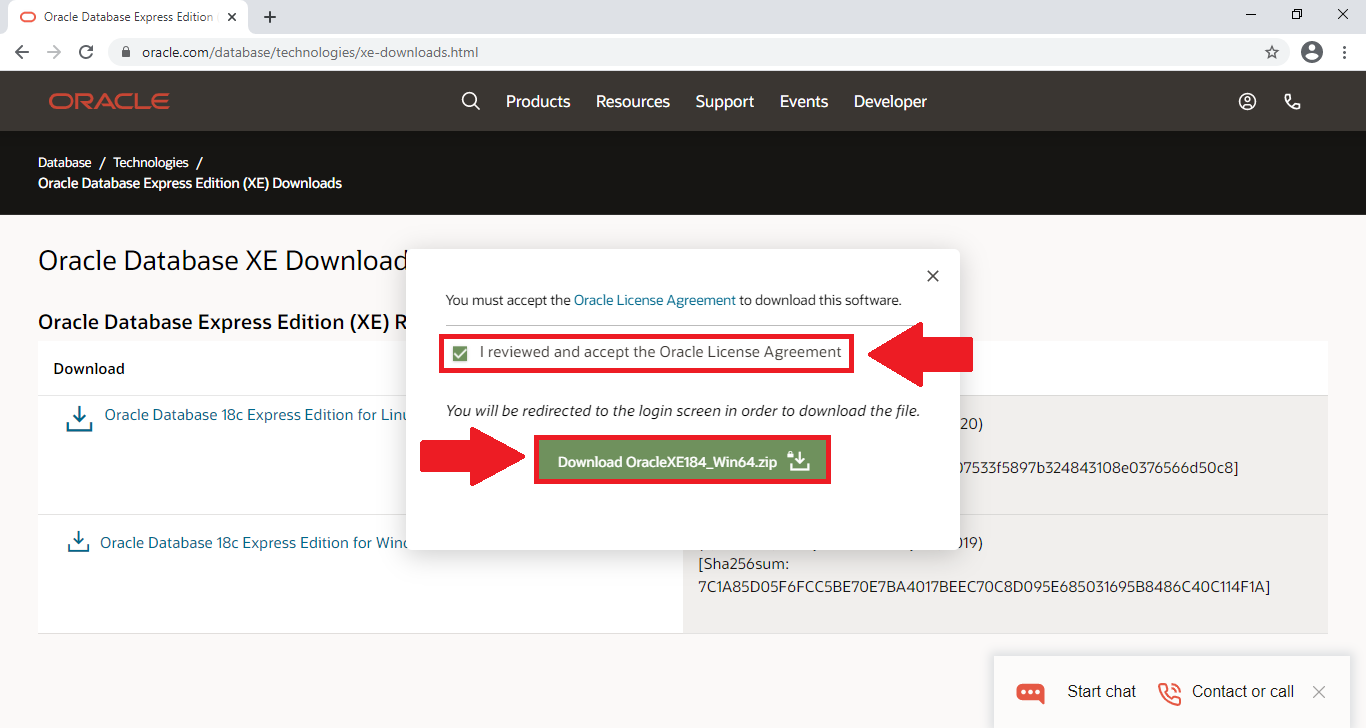Open the Developer menu
The height and width of the screenshot is (728, 1366).
tap(890, 101)
